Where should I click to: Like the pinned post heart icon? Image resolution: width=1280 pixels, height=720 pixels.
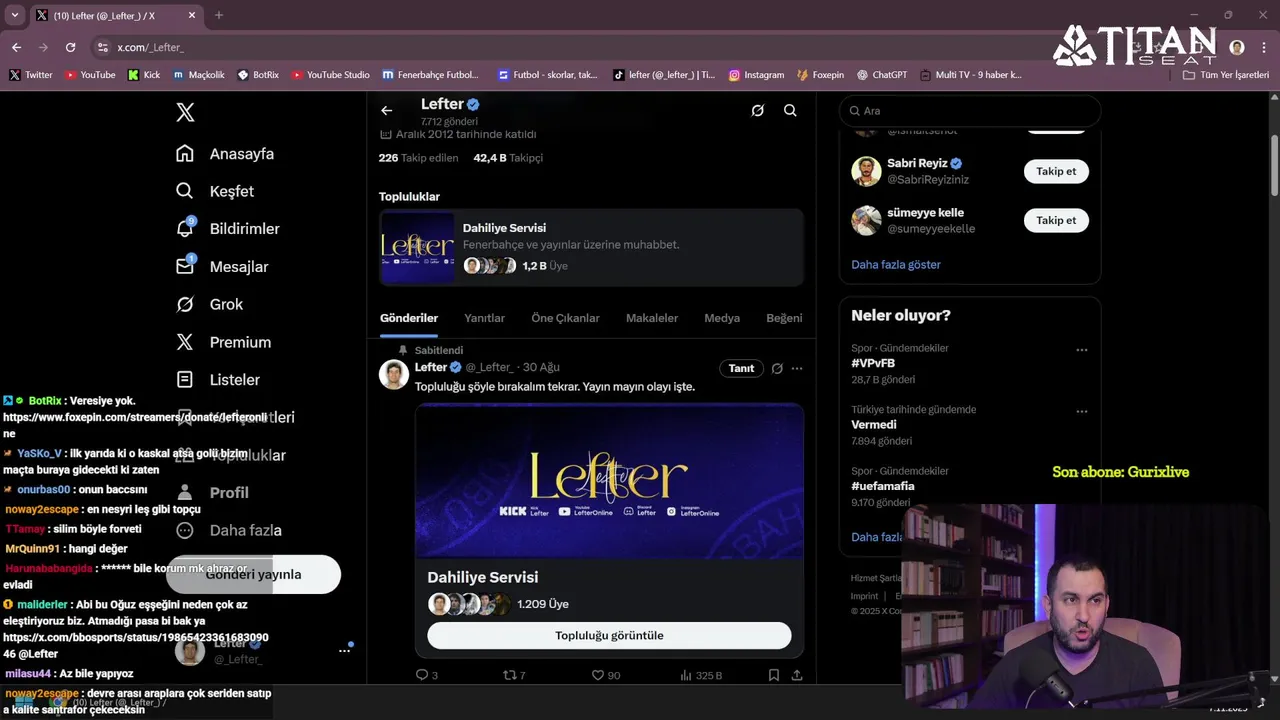click(x=598, y=675)
